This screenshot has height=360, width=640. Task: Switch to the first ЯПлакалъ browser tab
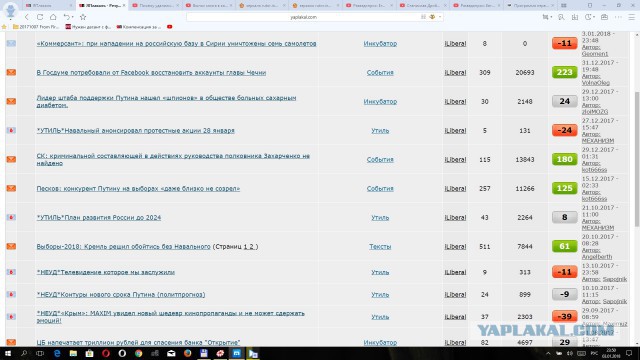pyautogui.click(x=48, y=6)
